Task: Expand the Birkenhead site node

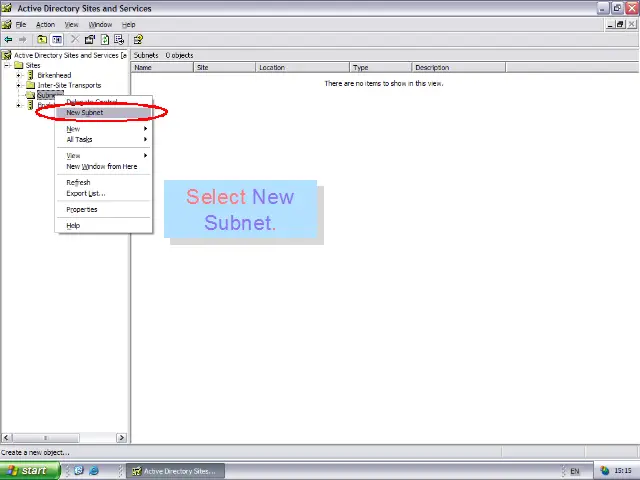Action: click(19, 75)
